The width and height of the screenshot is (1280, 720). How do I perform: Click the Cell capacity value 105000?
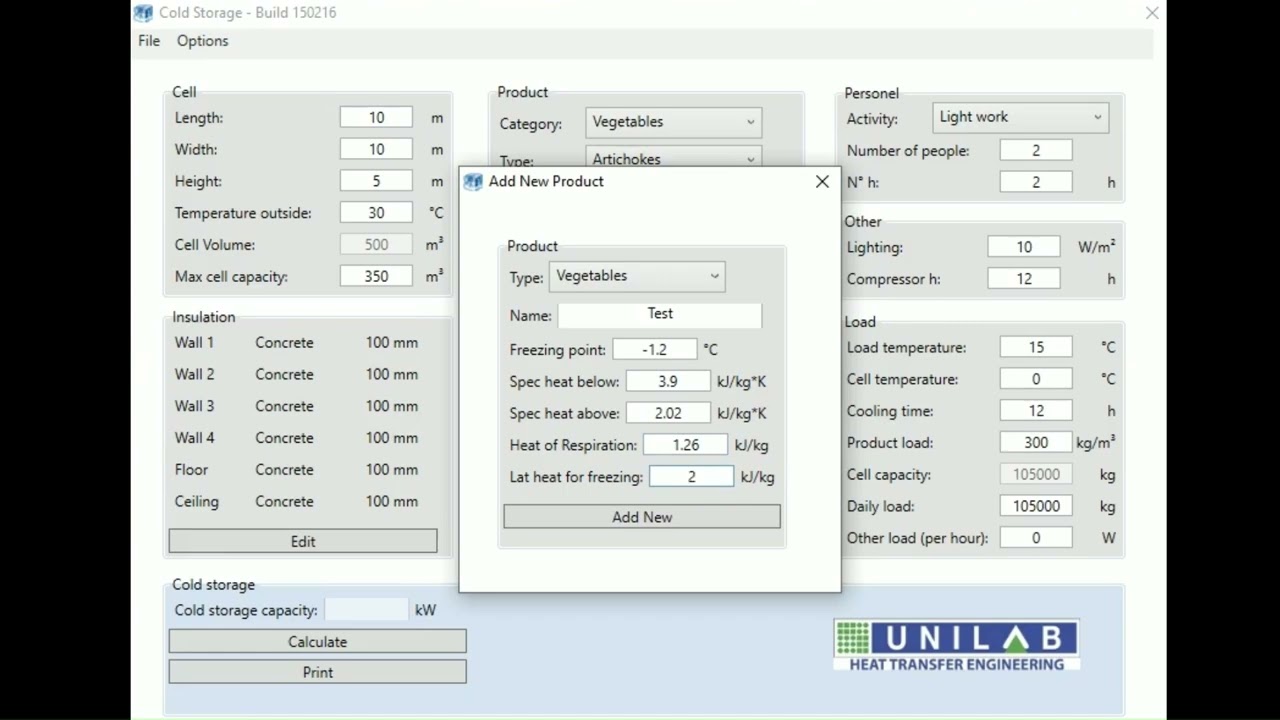1036,475
